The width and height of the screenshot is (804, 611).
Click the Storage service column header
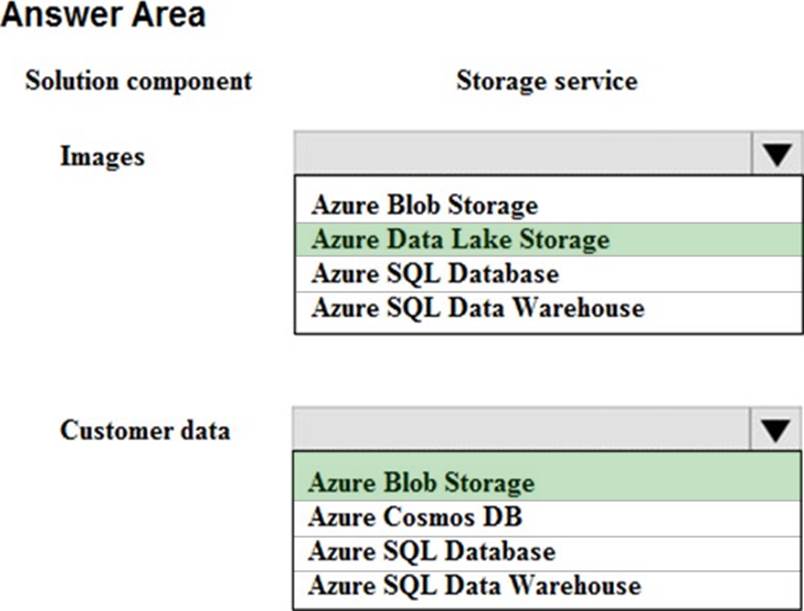click(546, 80)
